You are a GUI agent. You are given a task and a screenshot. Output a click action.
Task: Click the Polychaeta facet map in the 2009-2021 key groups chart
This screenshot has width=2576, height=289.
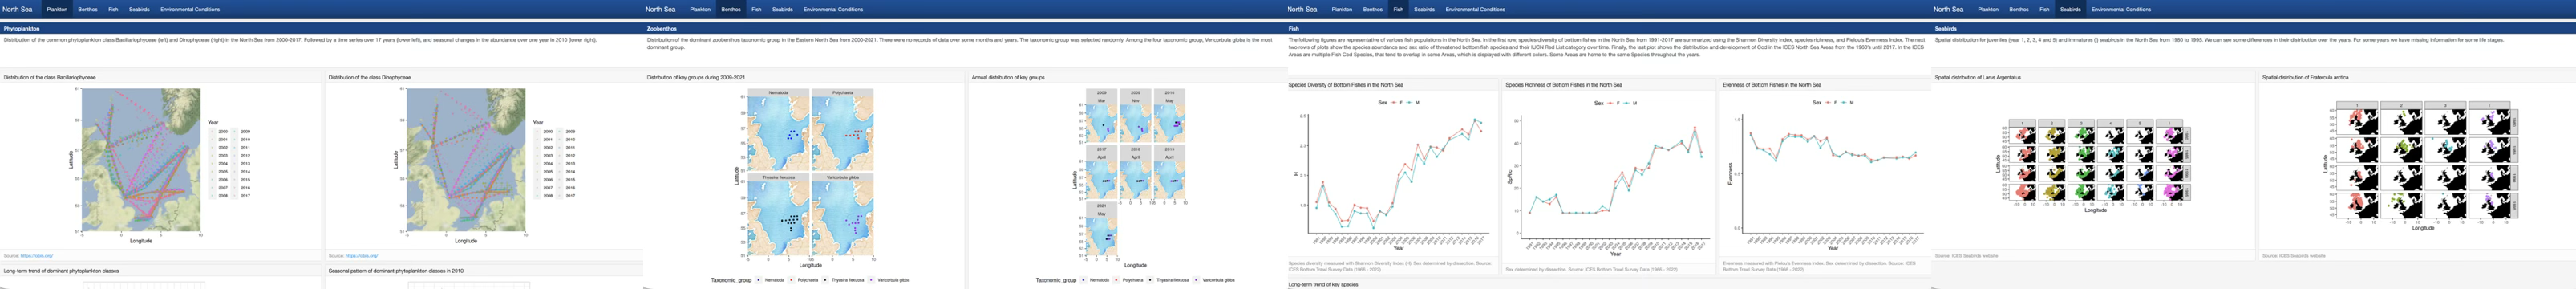coord(843,133)
